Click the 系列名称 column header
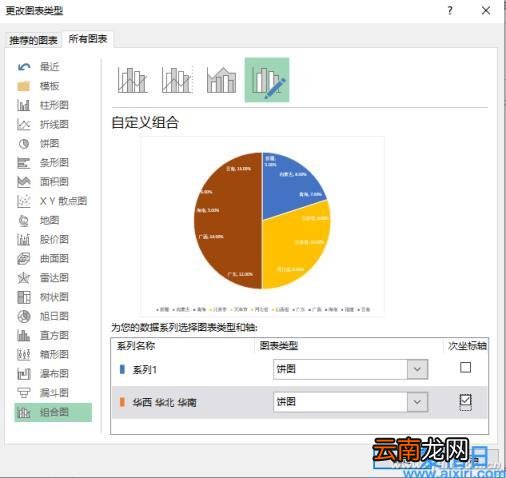This screenshot has width=506, height=478. tap(136, 346)
